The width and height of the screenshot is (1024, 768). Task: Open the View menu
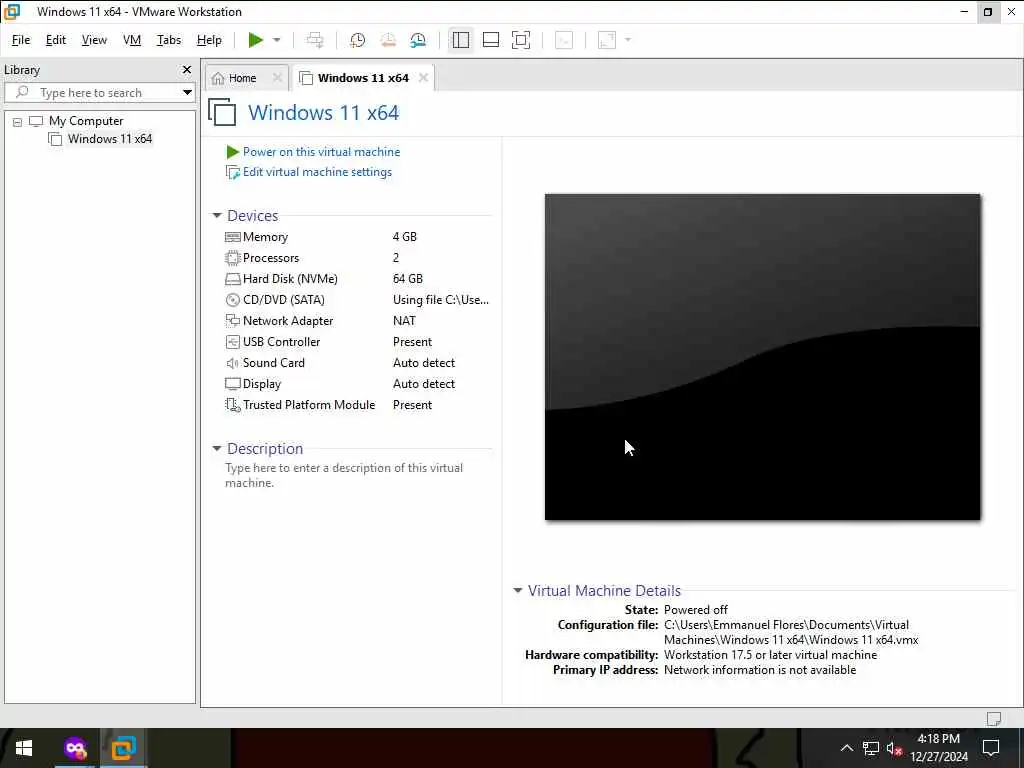pos(94,40)
